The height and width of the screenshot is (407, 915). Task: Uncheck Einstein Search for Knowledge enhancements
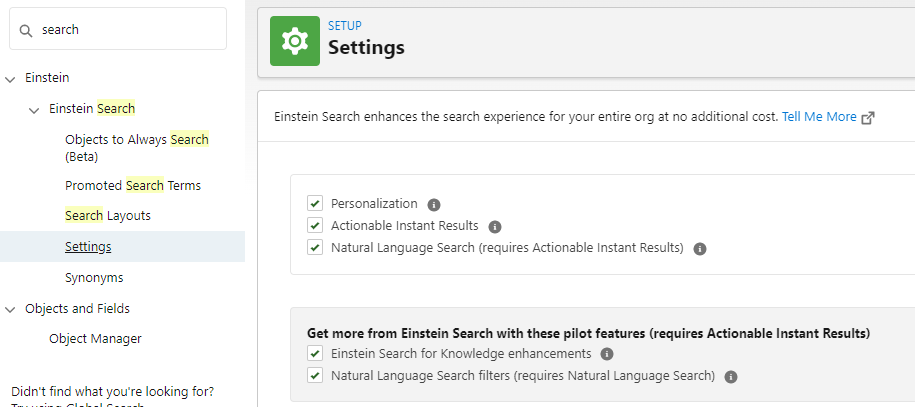coord(315,354)
